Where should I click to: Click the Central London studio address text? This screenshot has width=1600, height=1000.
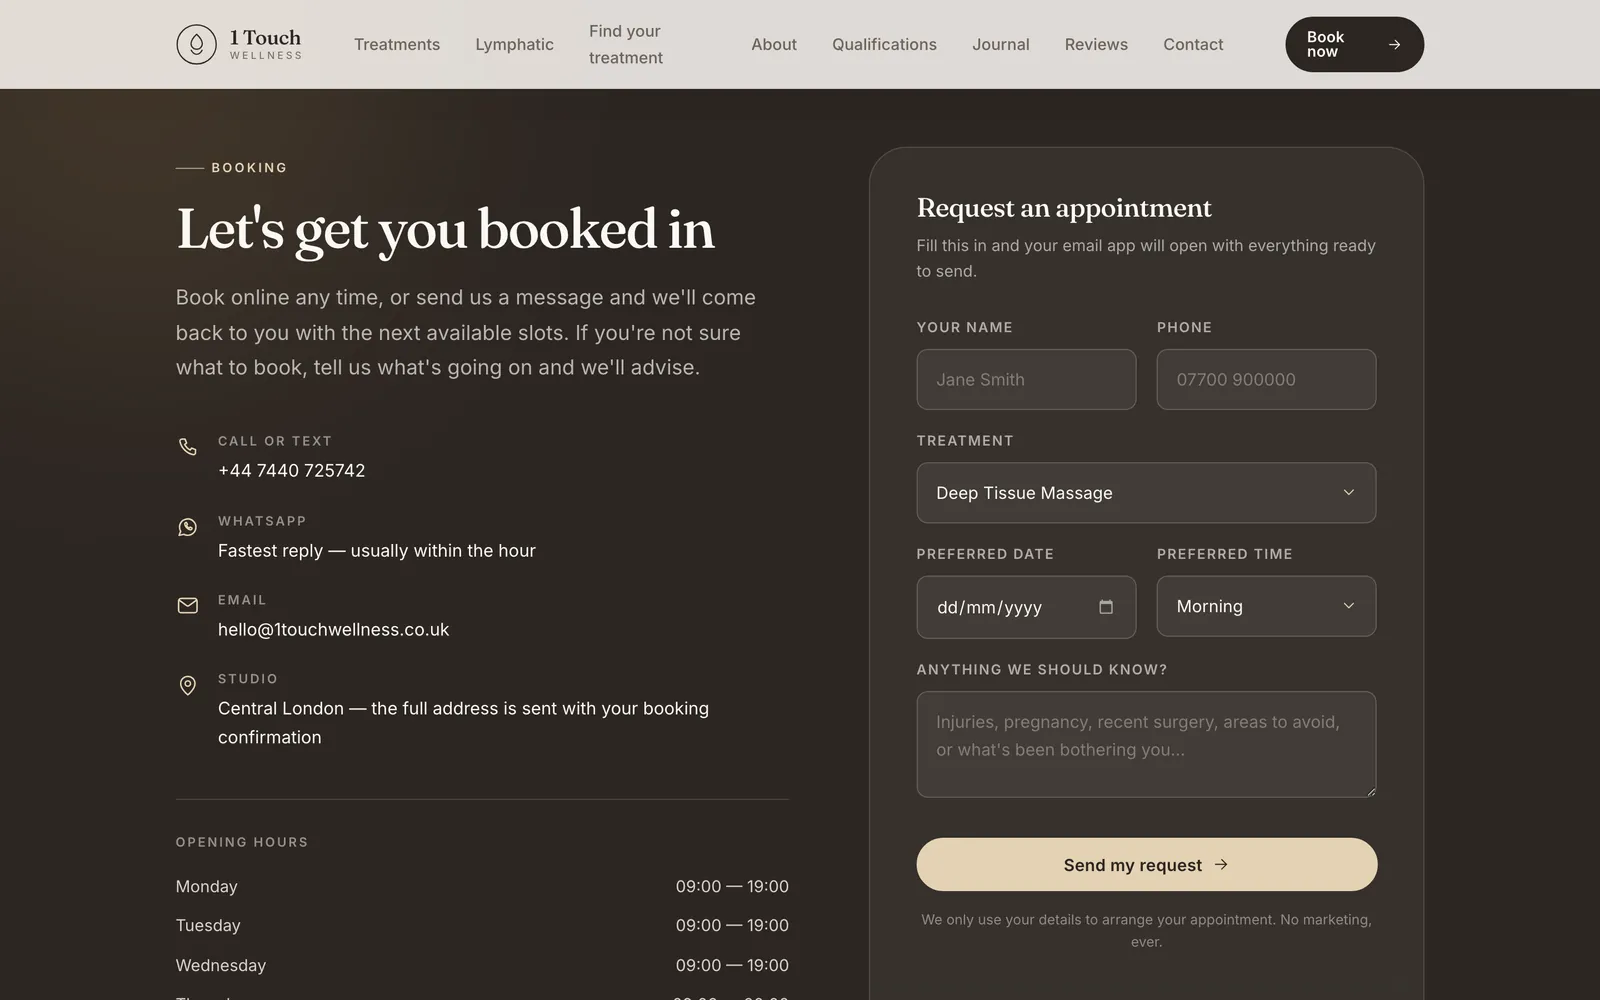click(x=463, y=722)
